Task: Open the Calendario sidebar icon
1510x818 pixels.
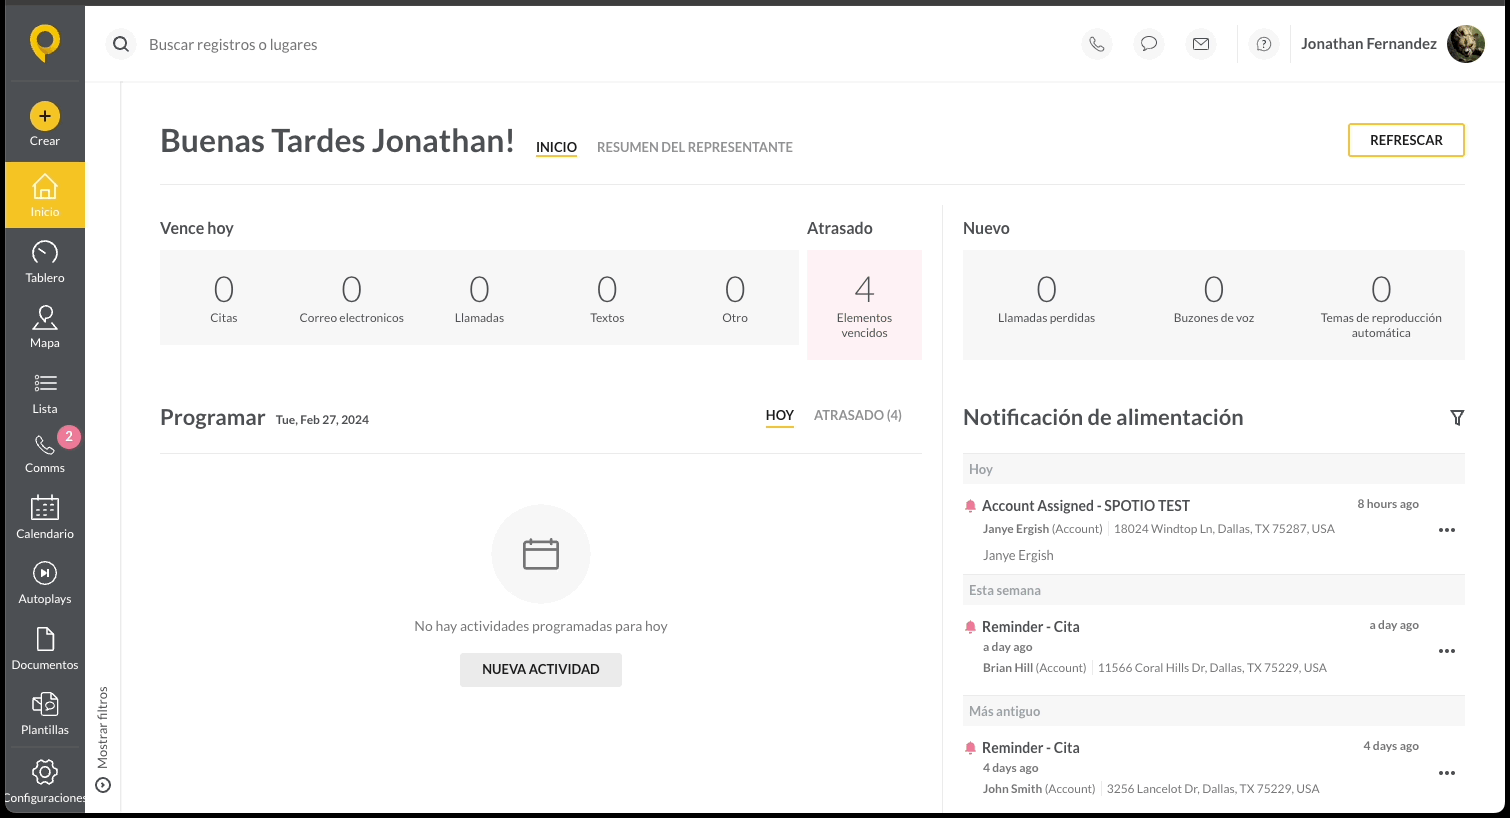Action: click(x=45, y=508)
